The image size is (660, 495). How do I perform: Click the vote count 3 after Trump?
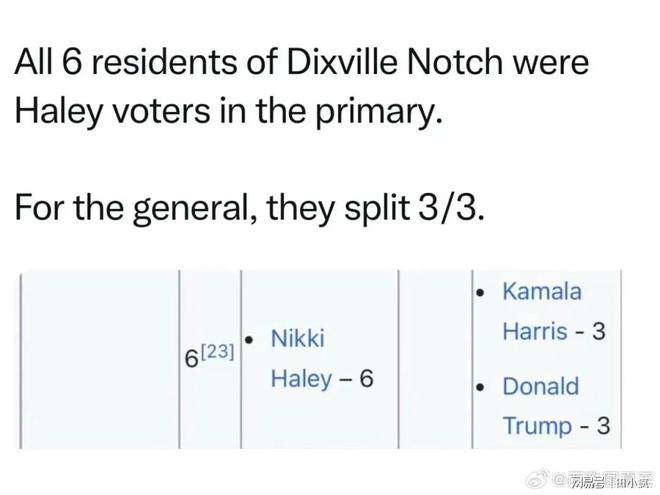pos(603,426)
